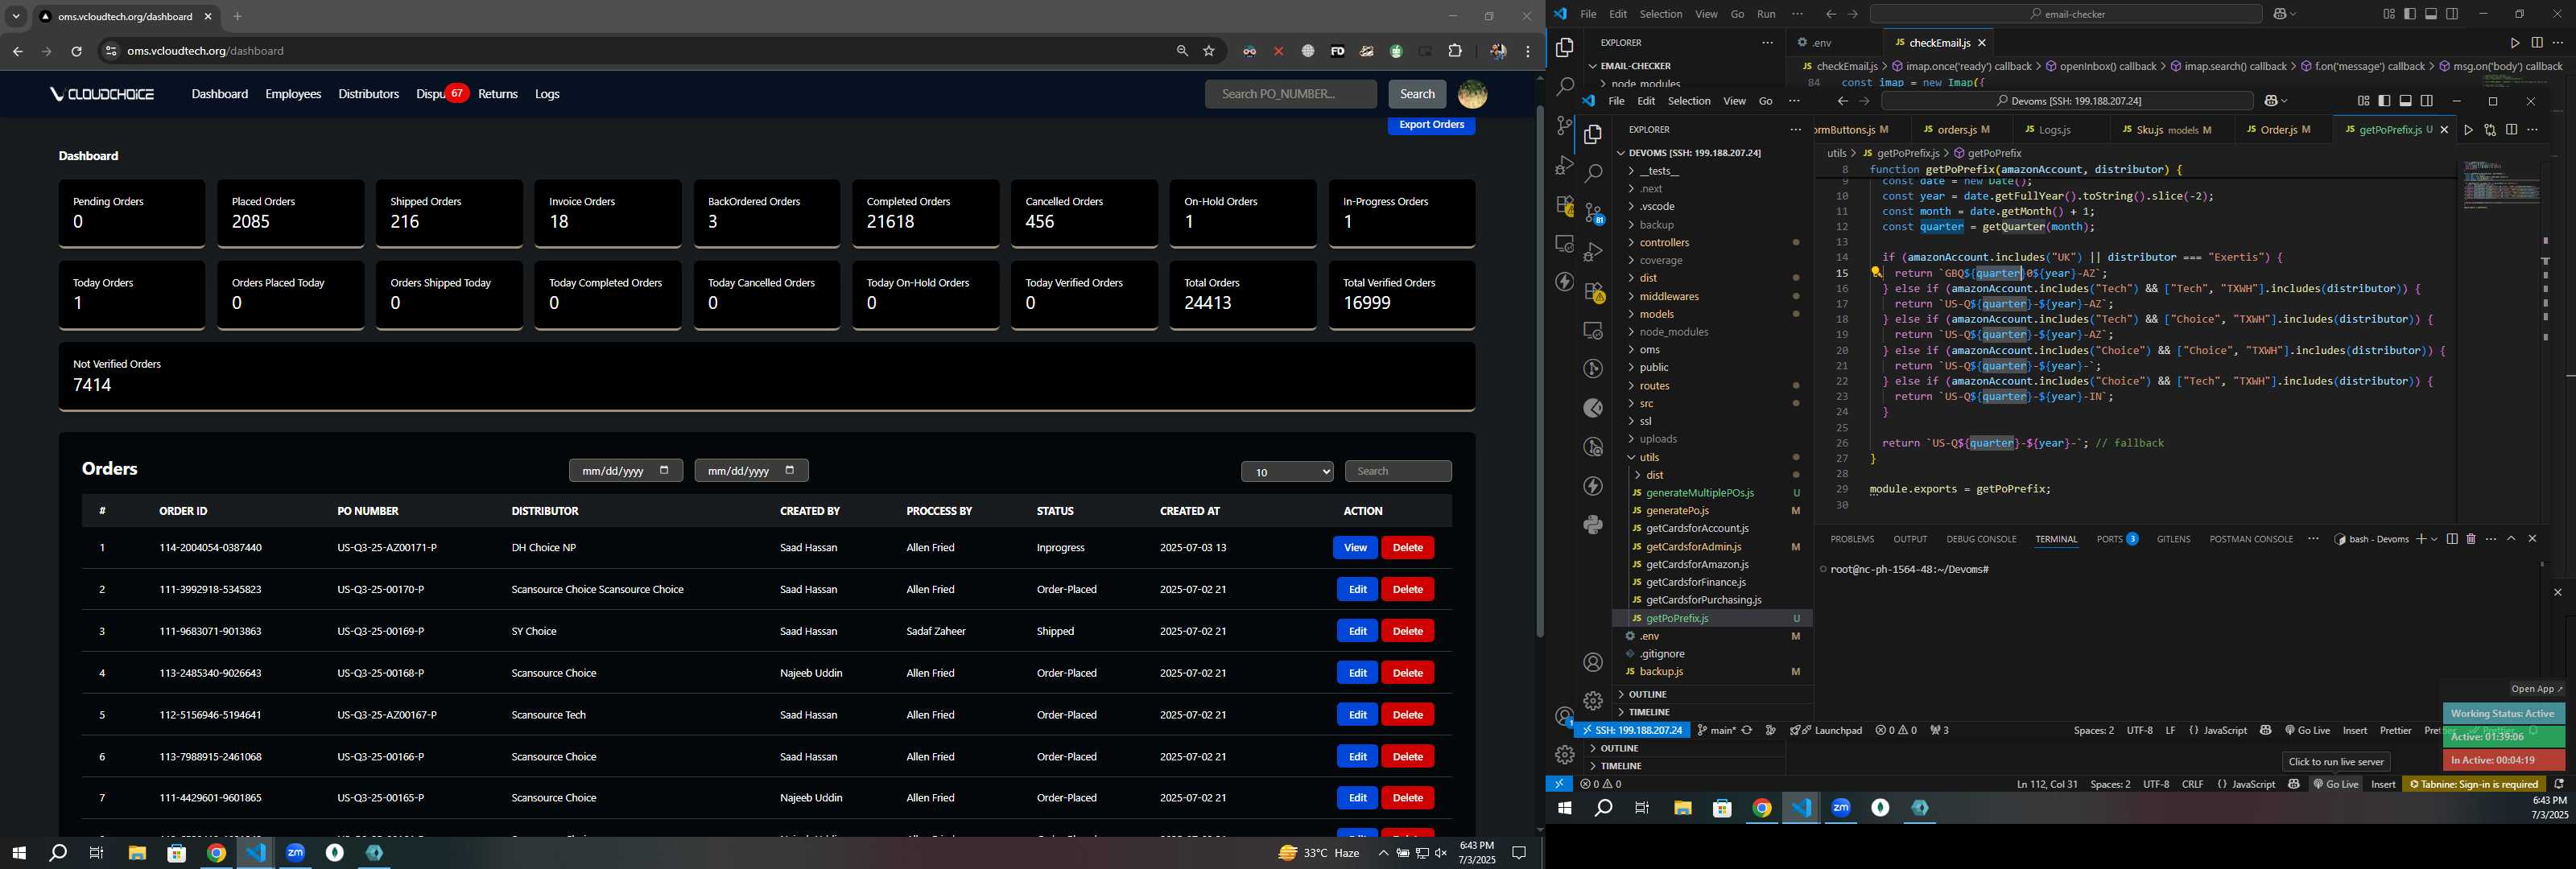Open Search view in Devoms VS Code sidebar
Image resolution: width=2576 pixels, height=869 pixels.
coord(1594,173)
